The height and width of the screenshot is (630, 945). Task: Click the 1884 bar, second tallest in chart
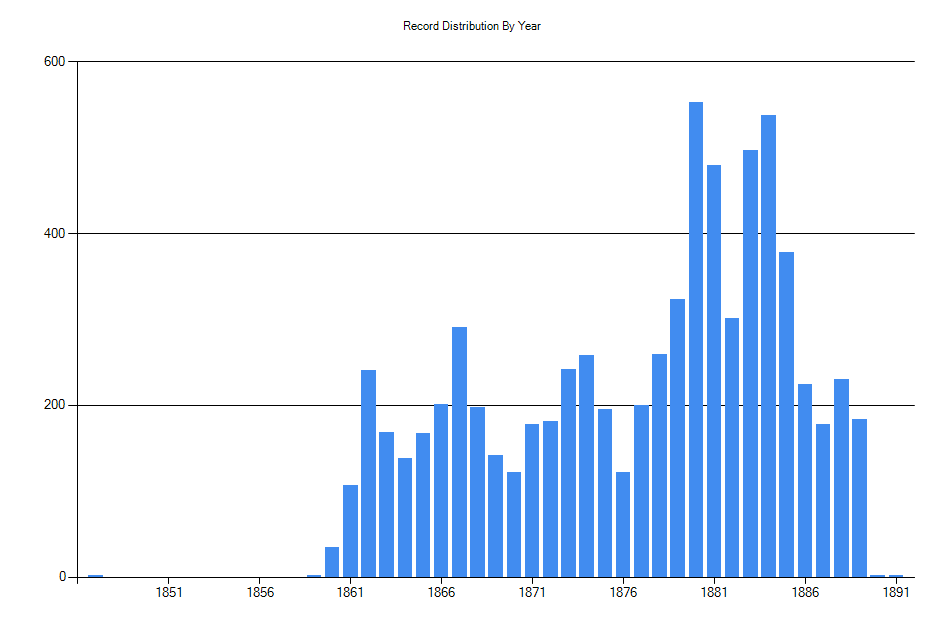coord(768,346)
